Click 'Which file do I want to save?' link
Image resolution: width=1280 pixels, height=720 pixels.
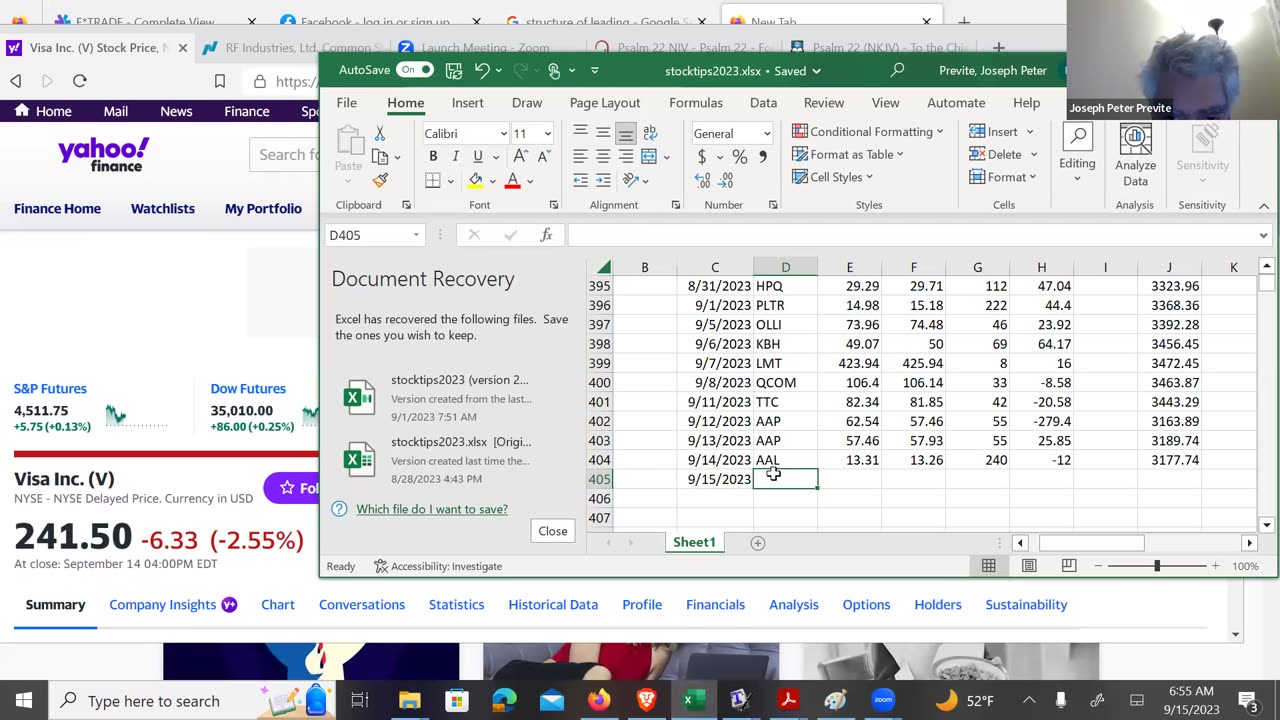pyautogui.click(x=432, y=509)
